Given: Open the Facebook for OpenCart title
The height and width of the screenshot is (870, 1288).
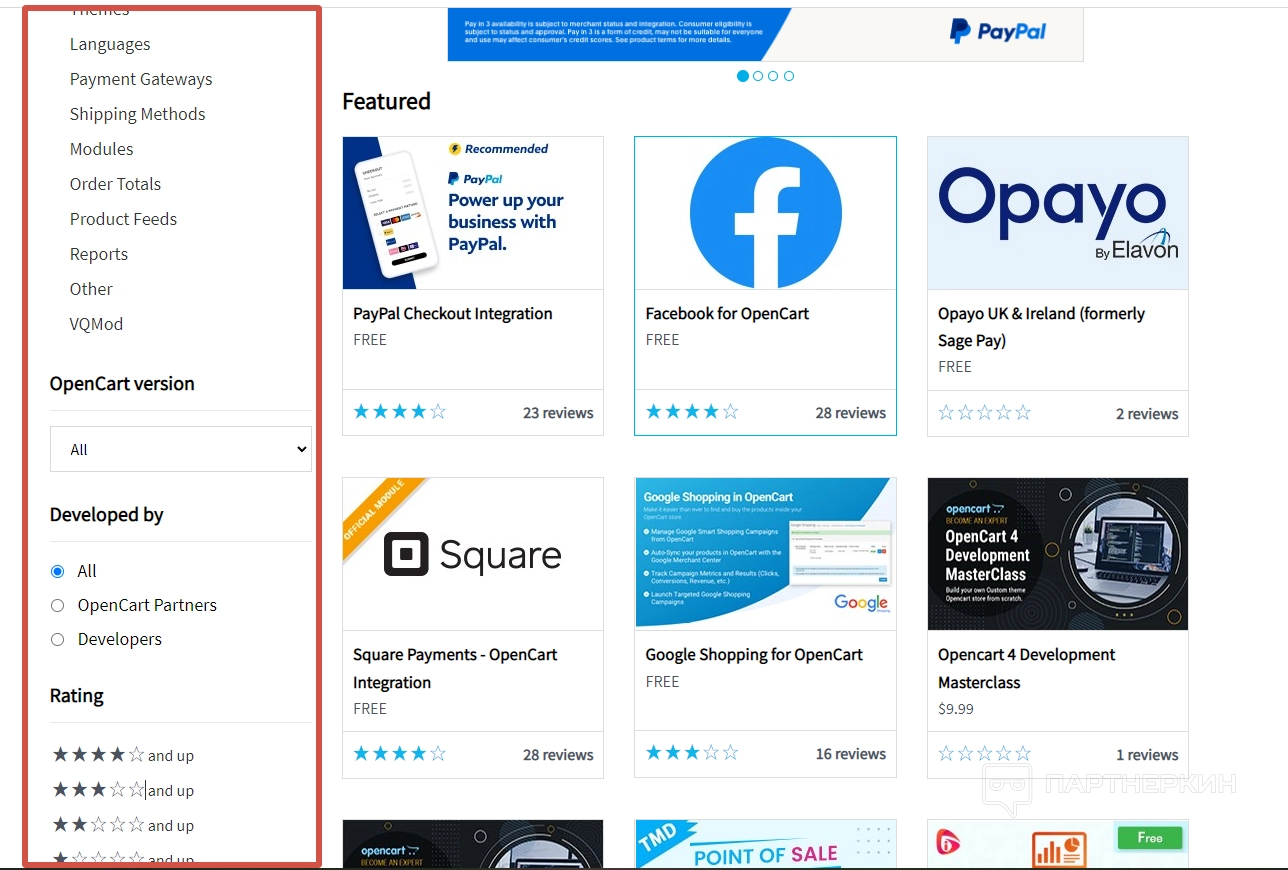Looking at the screenshot, I should [x=727, y=313].
